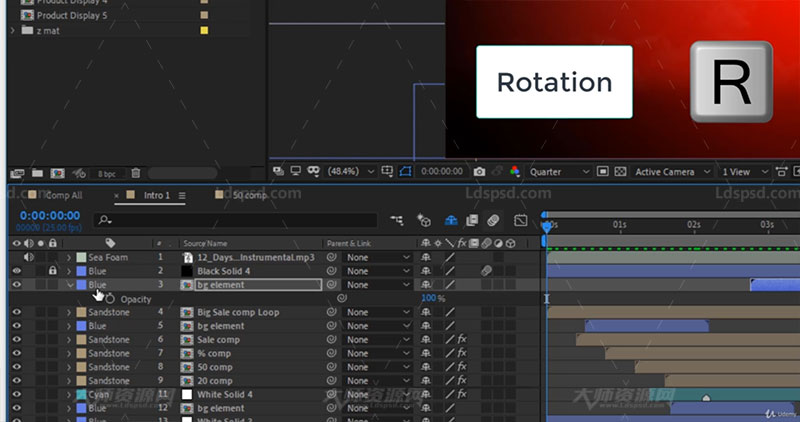800x422 pixels.
Task: Toggle transparency grid in viewer
Action: [620, 171]
